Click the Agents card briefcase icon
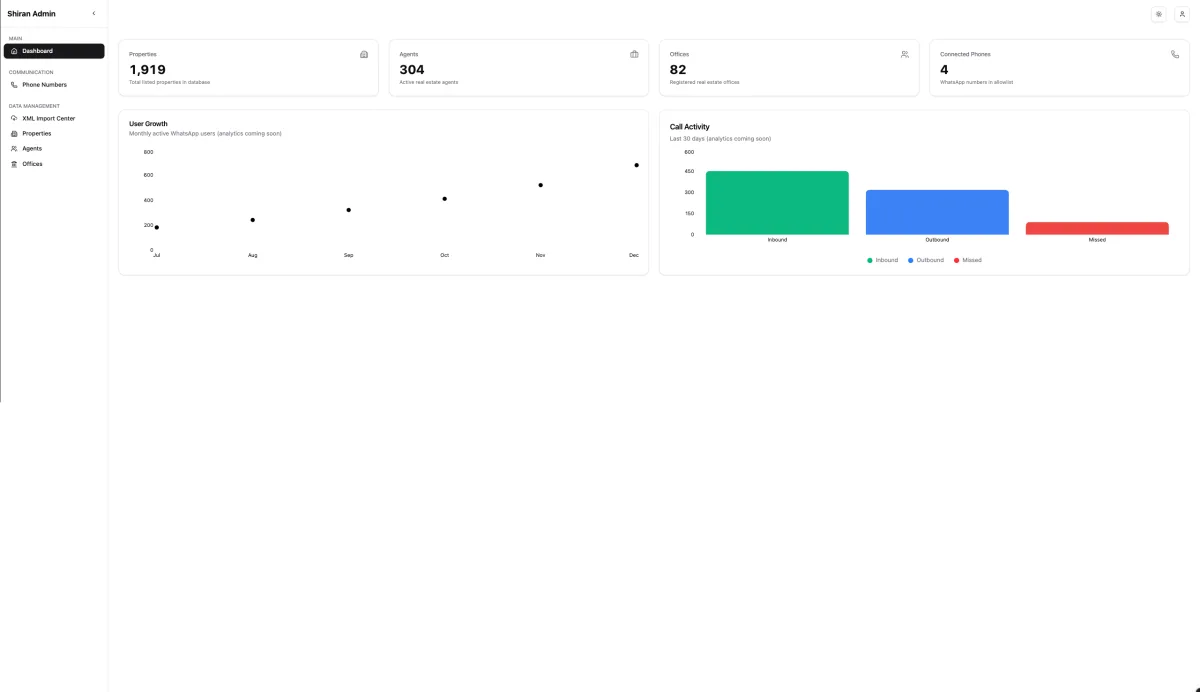Screen dimensions: 1200x692 [634, 54]
